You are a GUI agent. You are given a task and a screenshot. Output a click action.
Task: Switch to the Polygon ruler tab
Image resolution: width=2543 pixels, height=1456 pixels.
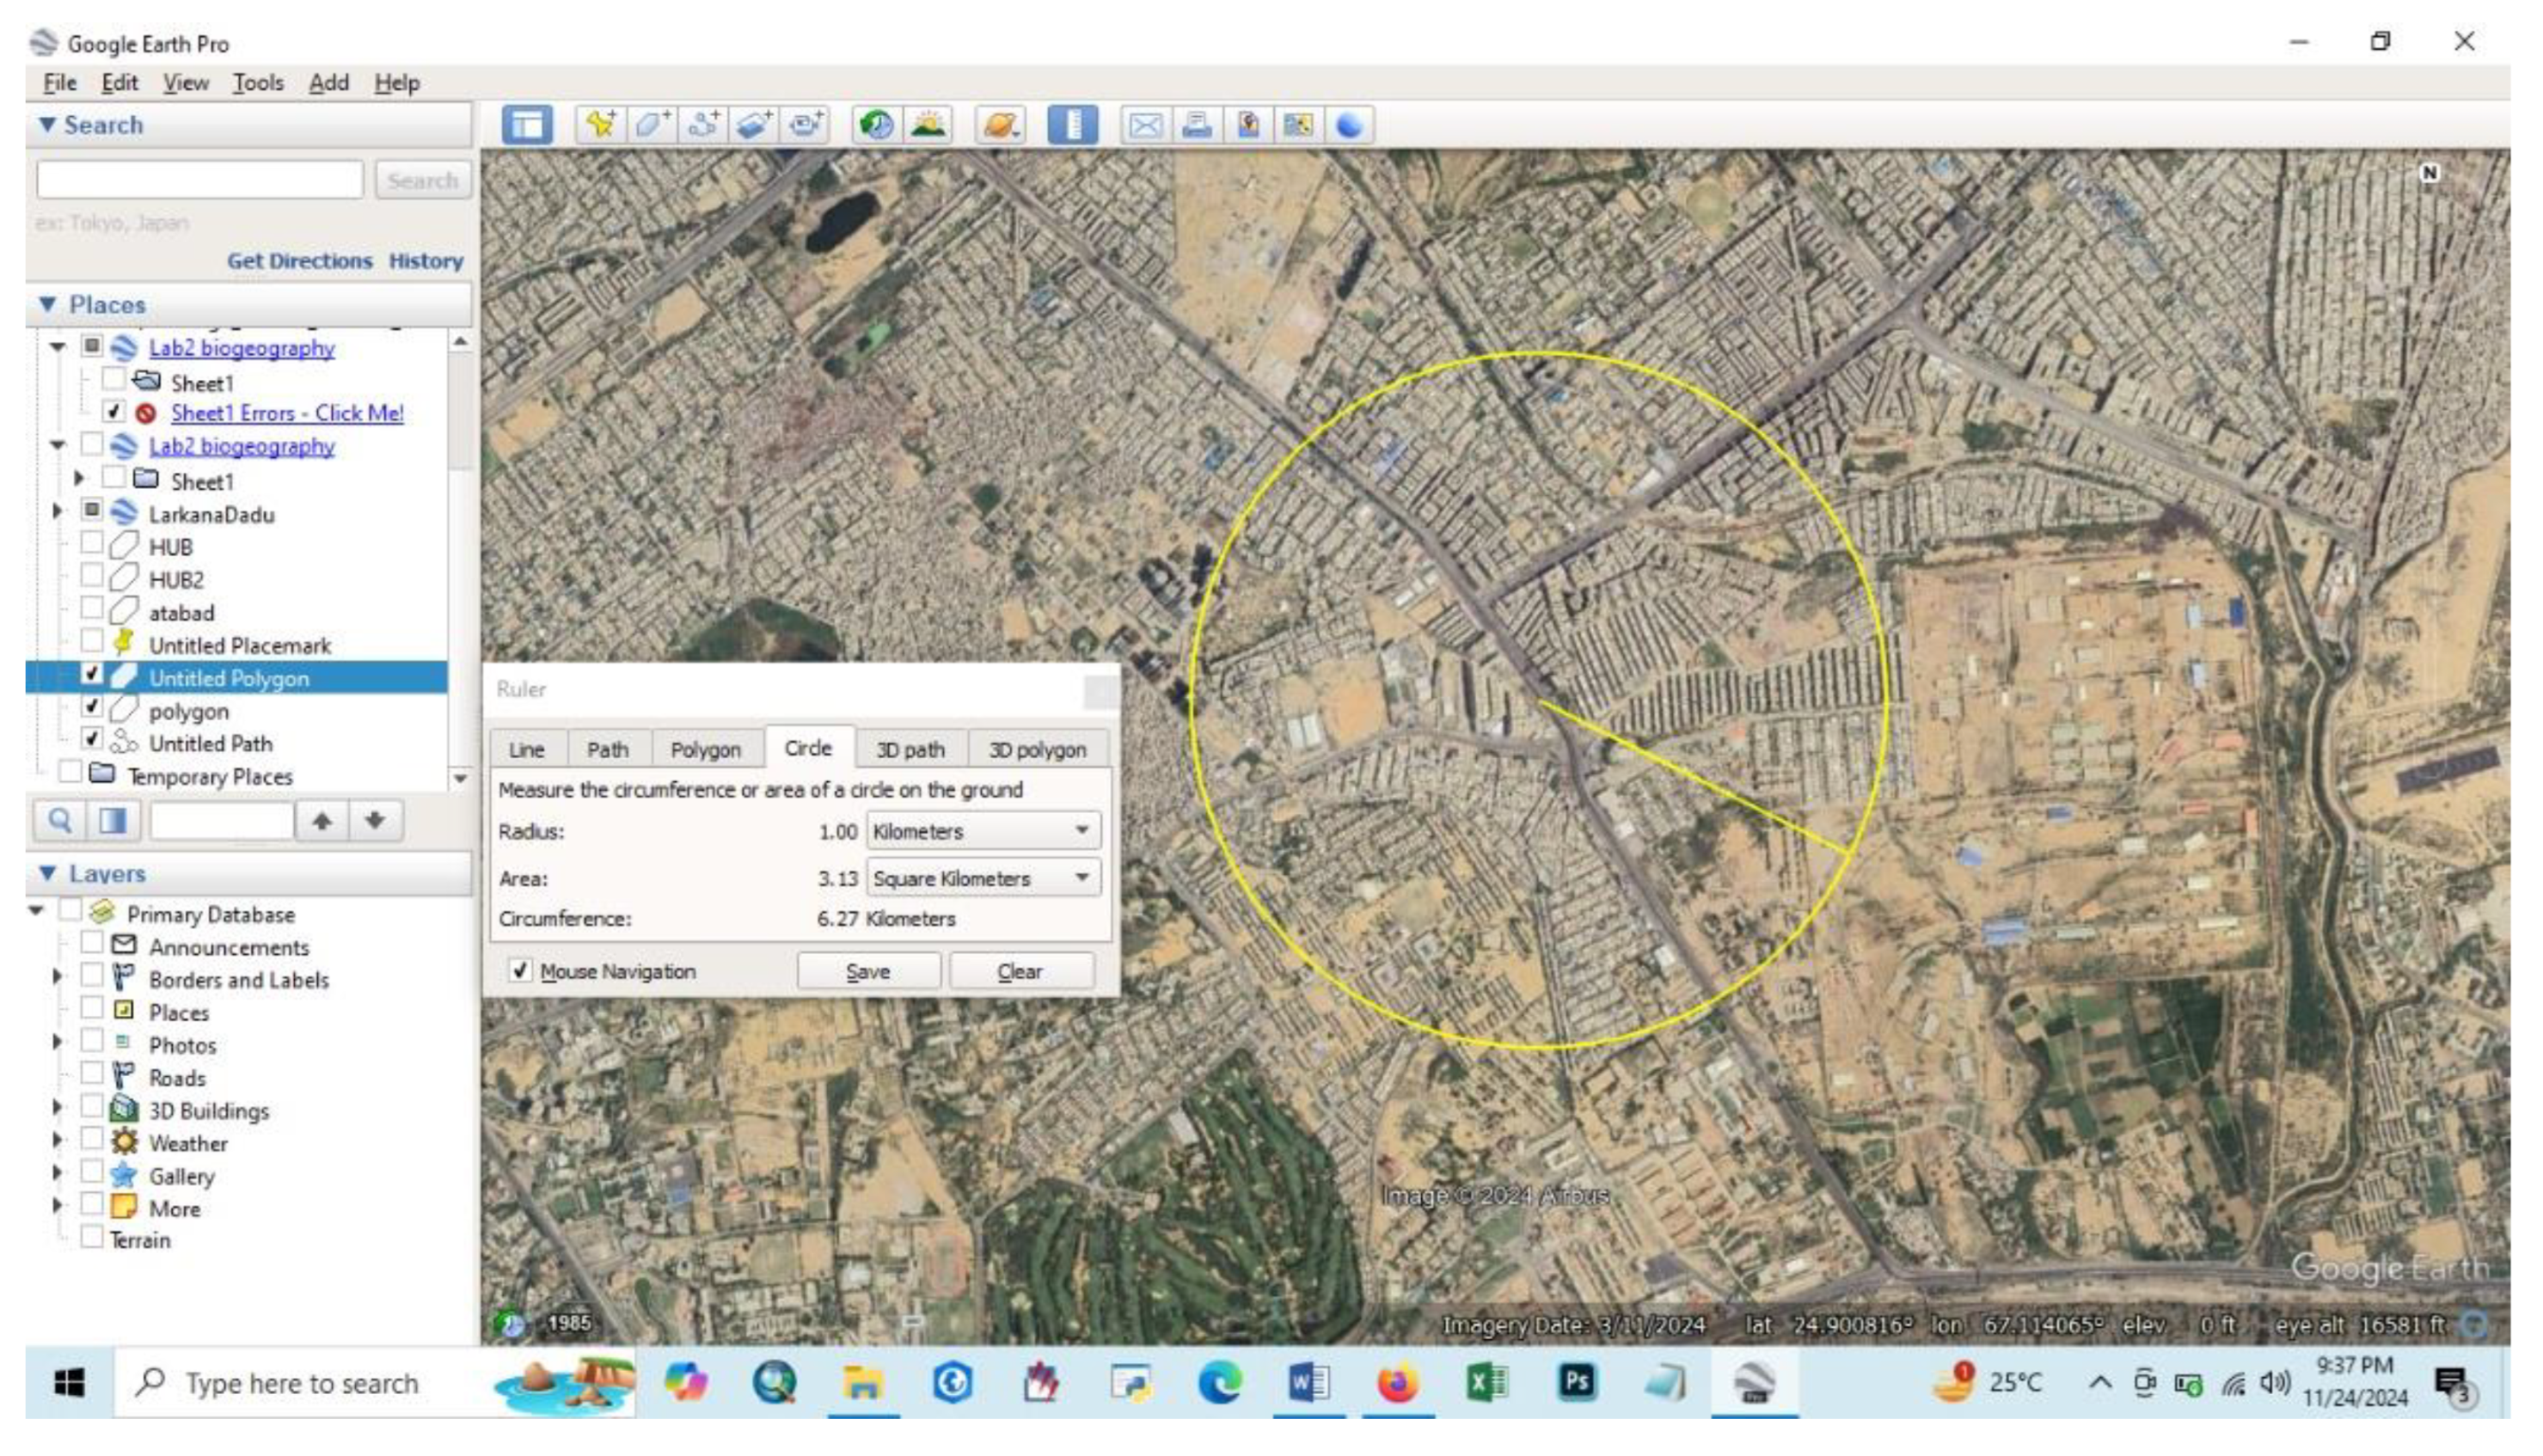click(705, 749)
